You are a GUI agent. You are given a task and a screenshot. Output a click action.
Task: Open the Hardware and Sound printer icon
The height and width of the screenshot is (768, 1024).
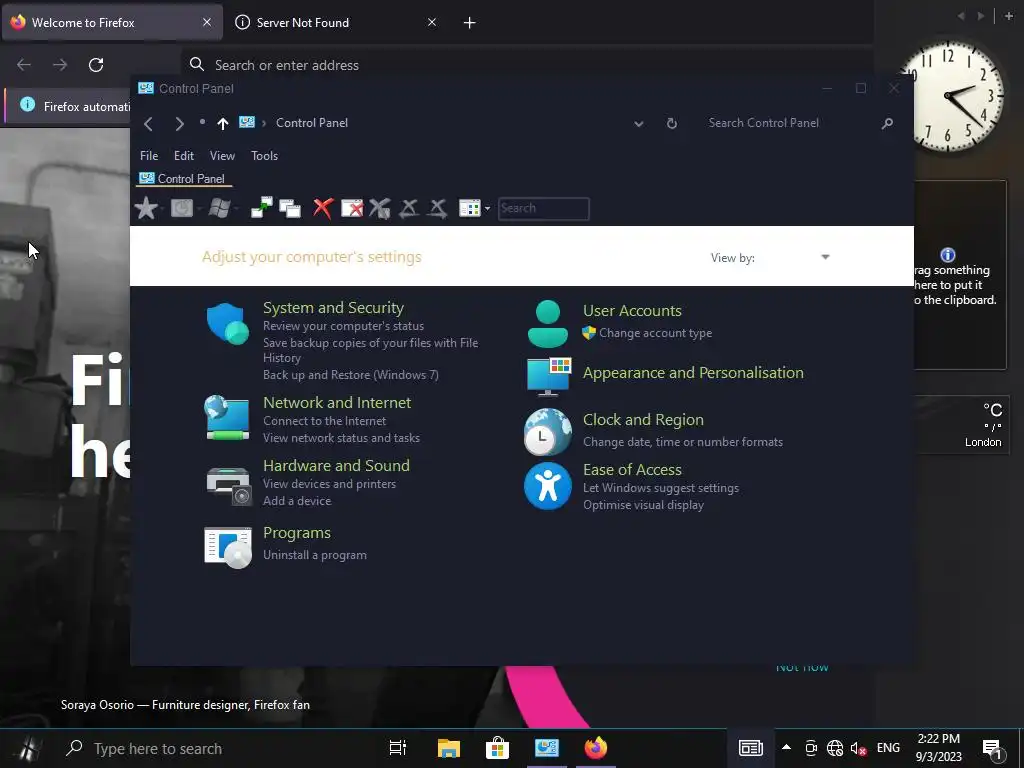coord(229,485)
